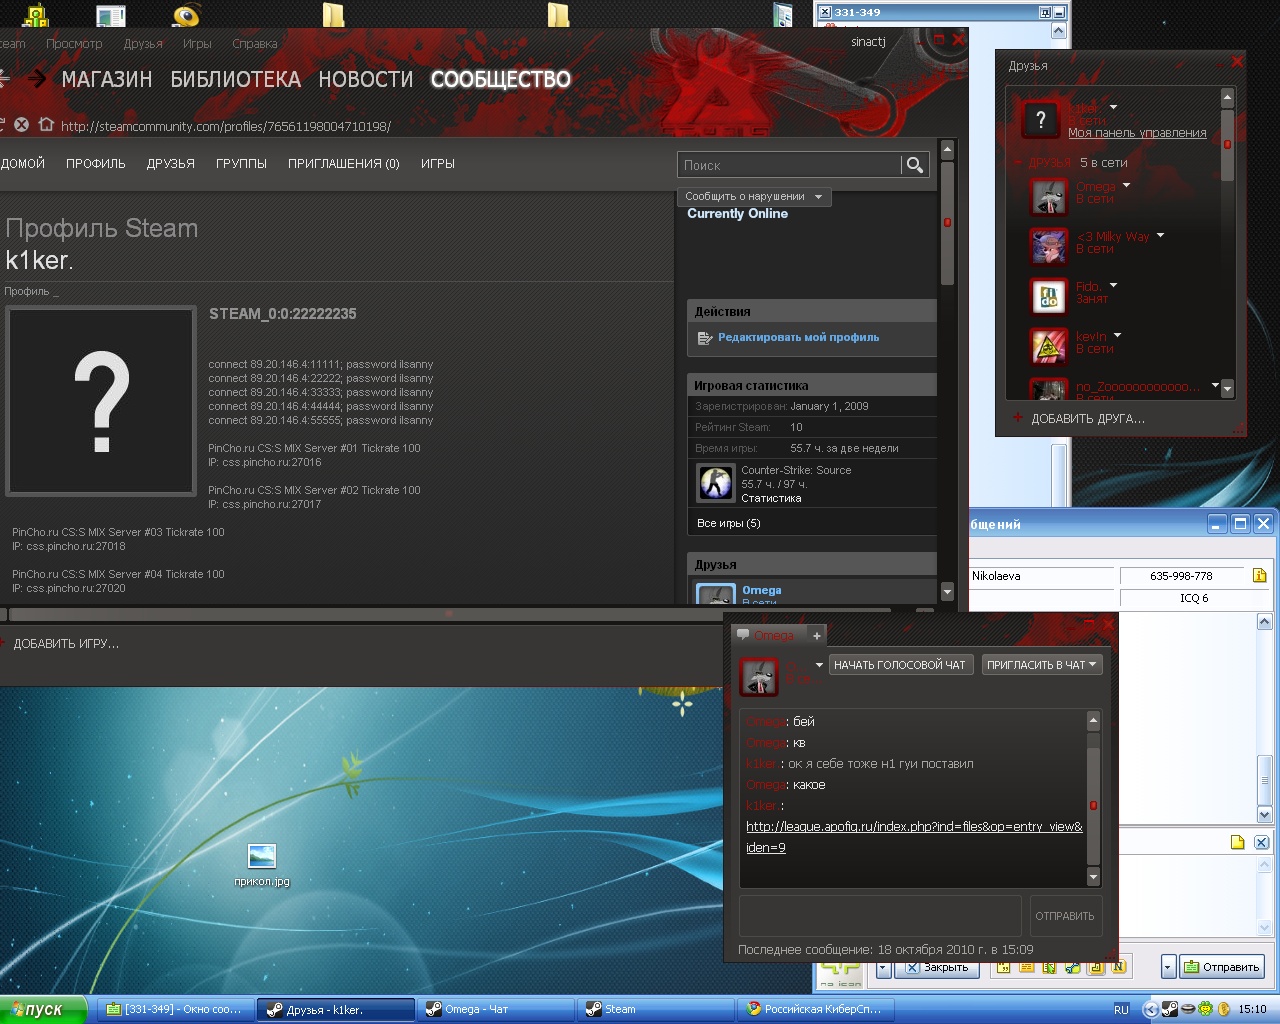1280x1024 pixels.
Task: Click ДОБАВИТЬ ИГРУ button
Action: click(60, 644)
